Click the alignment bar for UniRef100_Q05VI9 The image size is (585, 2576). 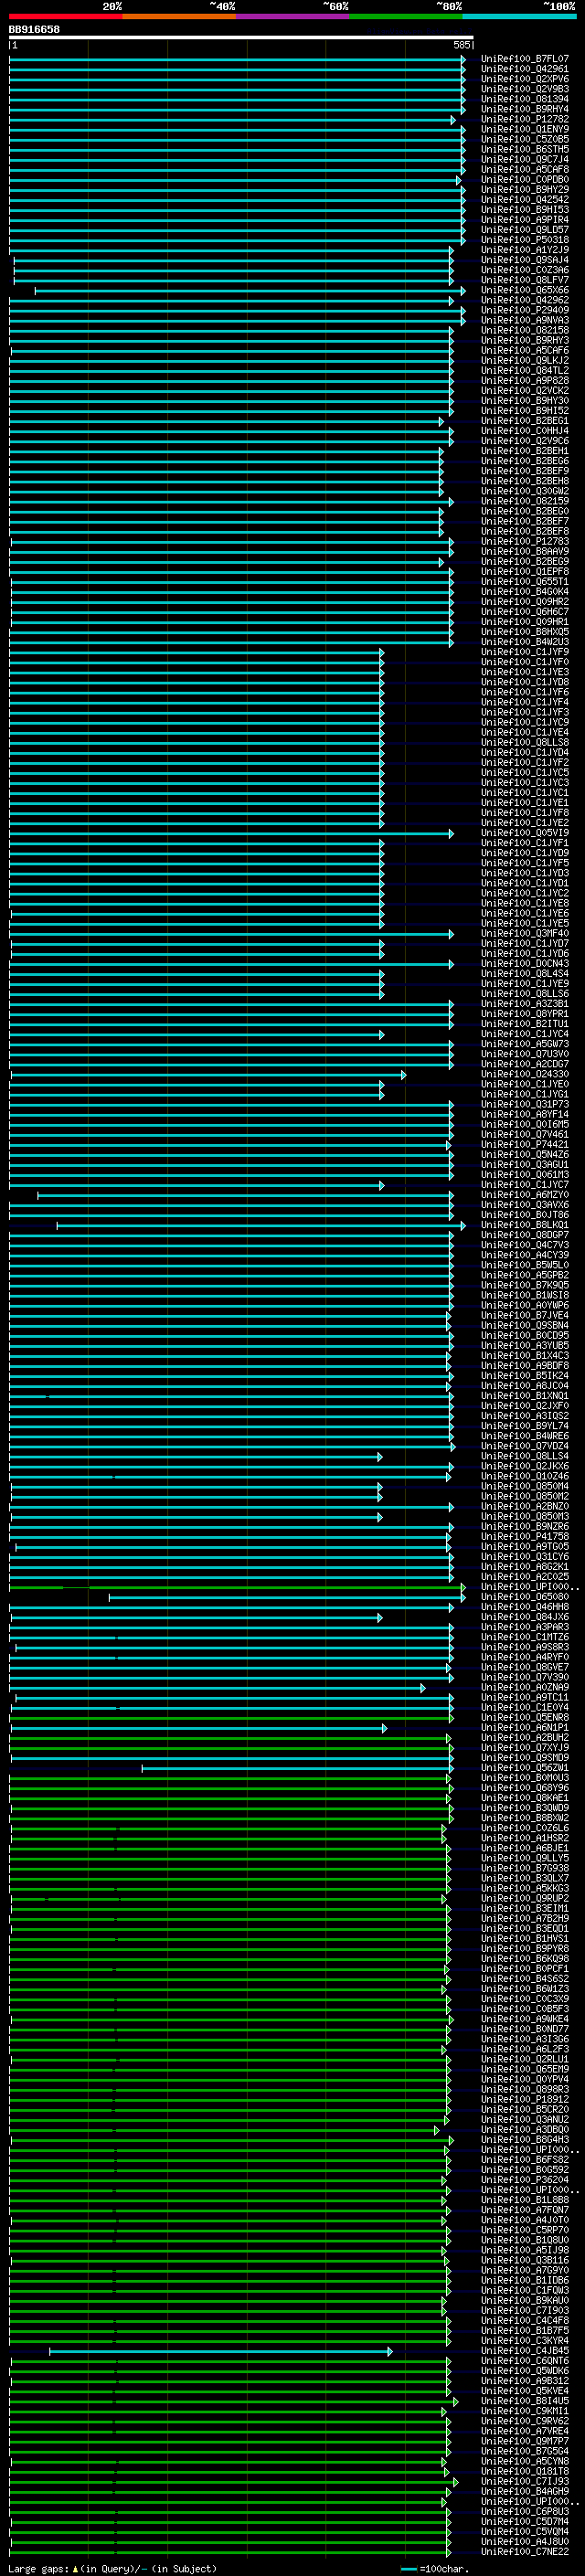231,834
